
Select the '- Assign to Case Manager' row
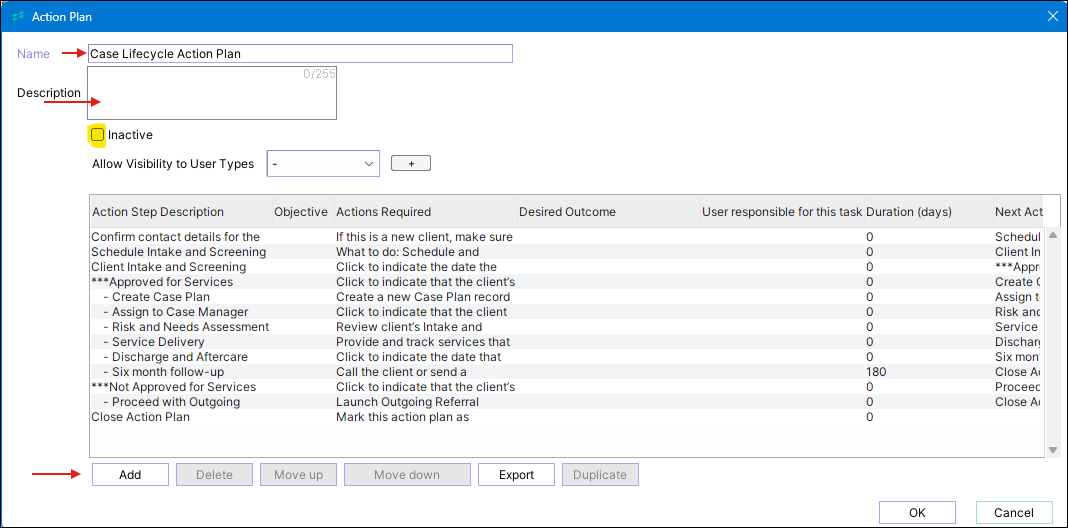pyautogui.click(x=566, y=312)
